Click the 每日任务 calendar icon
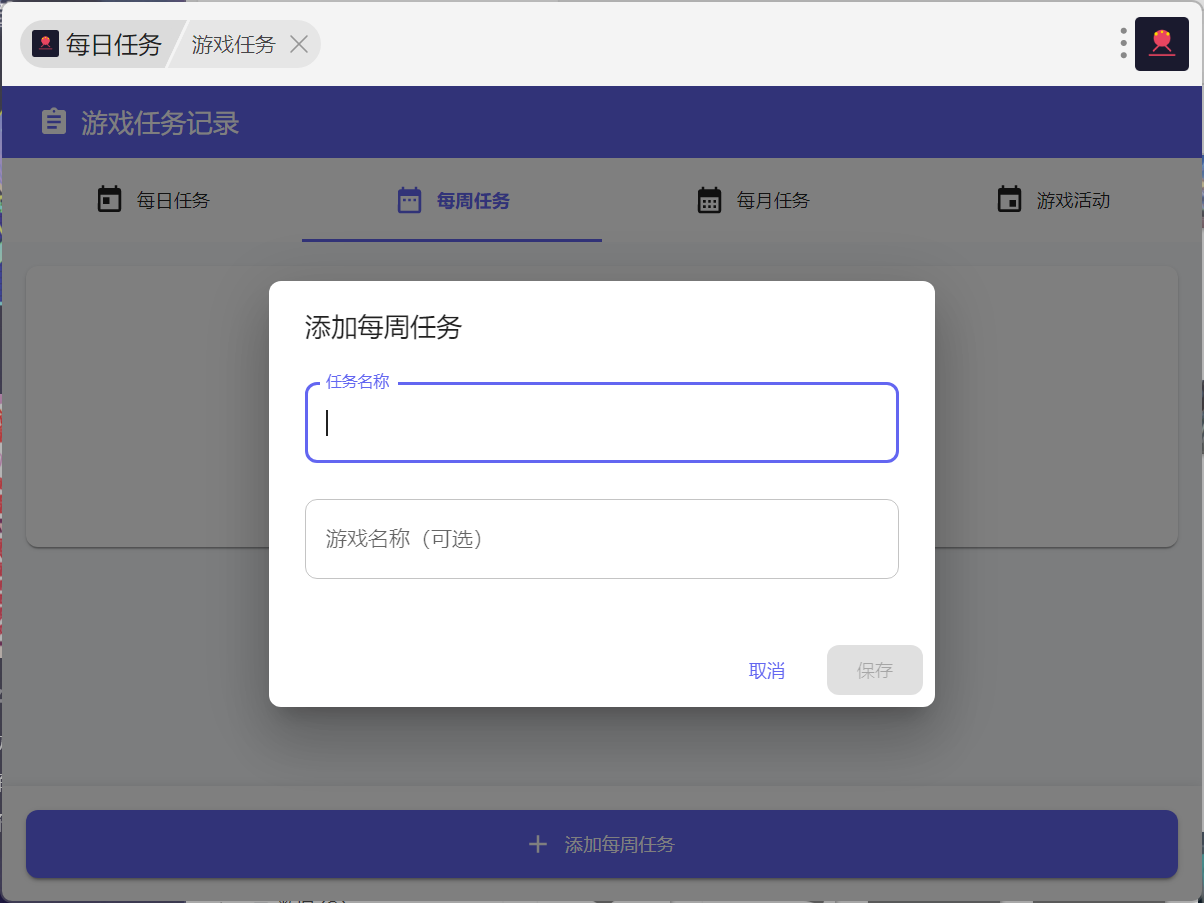 point(109,199)
